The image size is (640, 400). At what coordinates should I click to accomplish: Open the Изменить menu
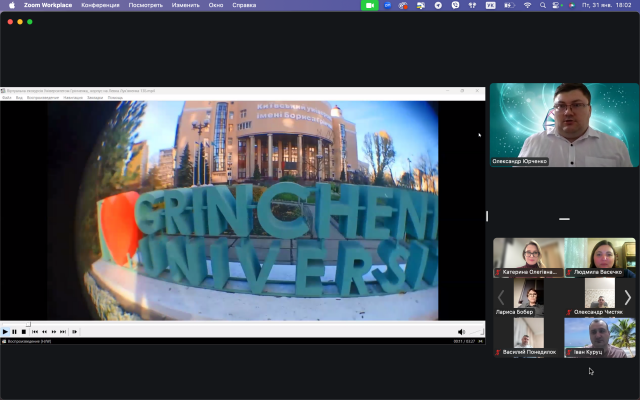point(185,5)
